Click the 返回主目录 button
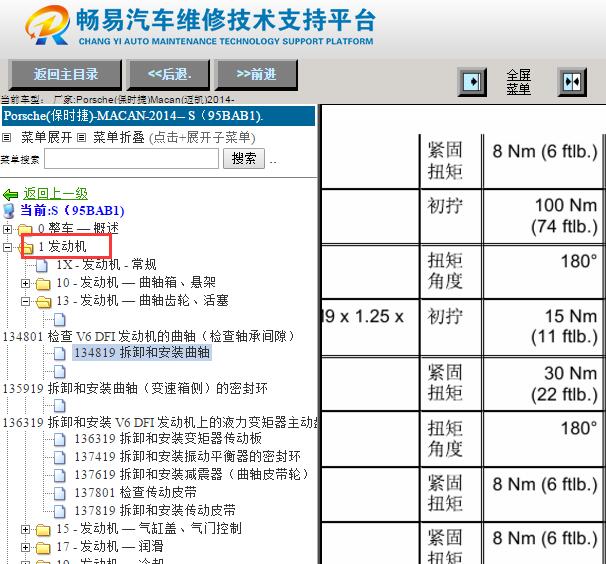606x564 pixels. click(x=65, y=74)
